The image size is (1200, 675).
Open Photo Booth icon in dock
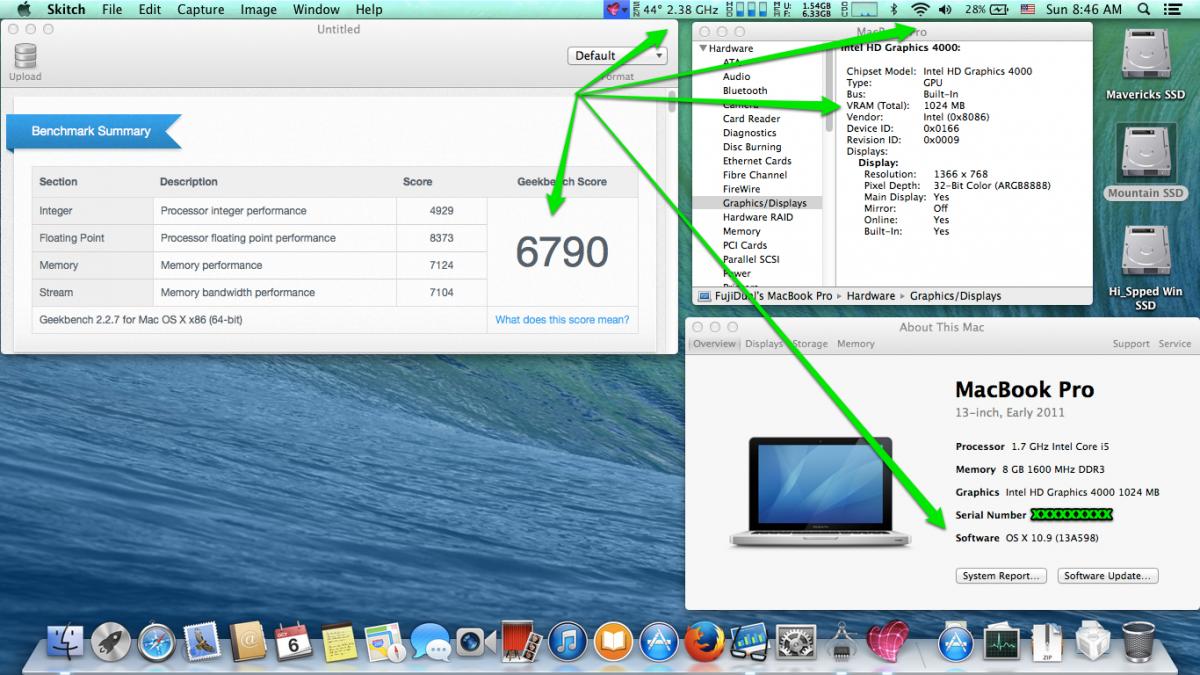(521, 641)
